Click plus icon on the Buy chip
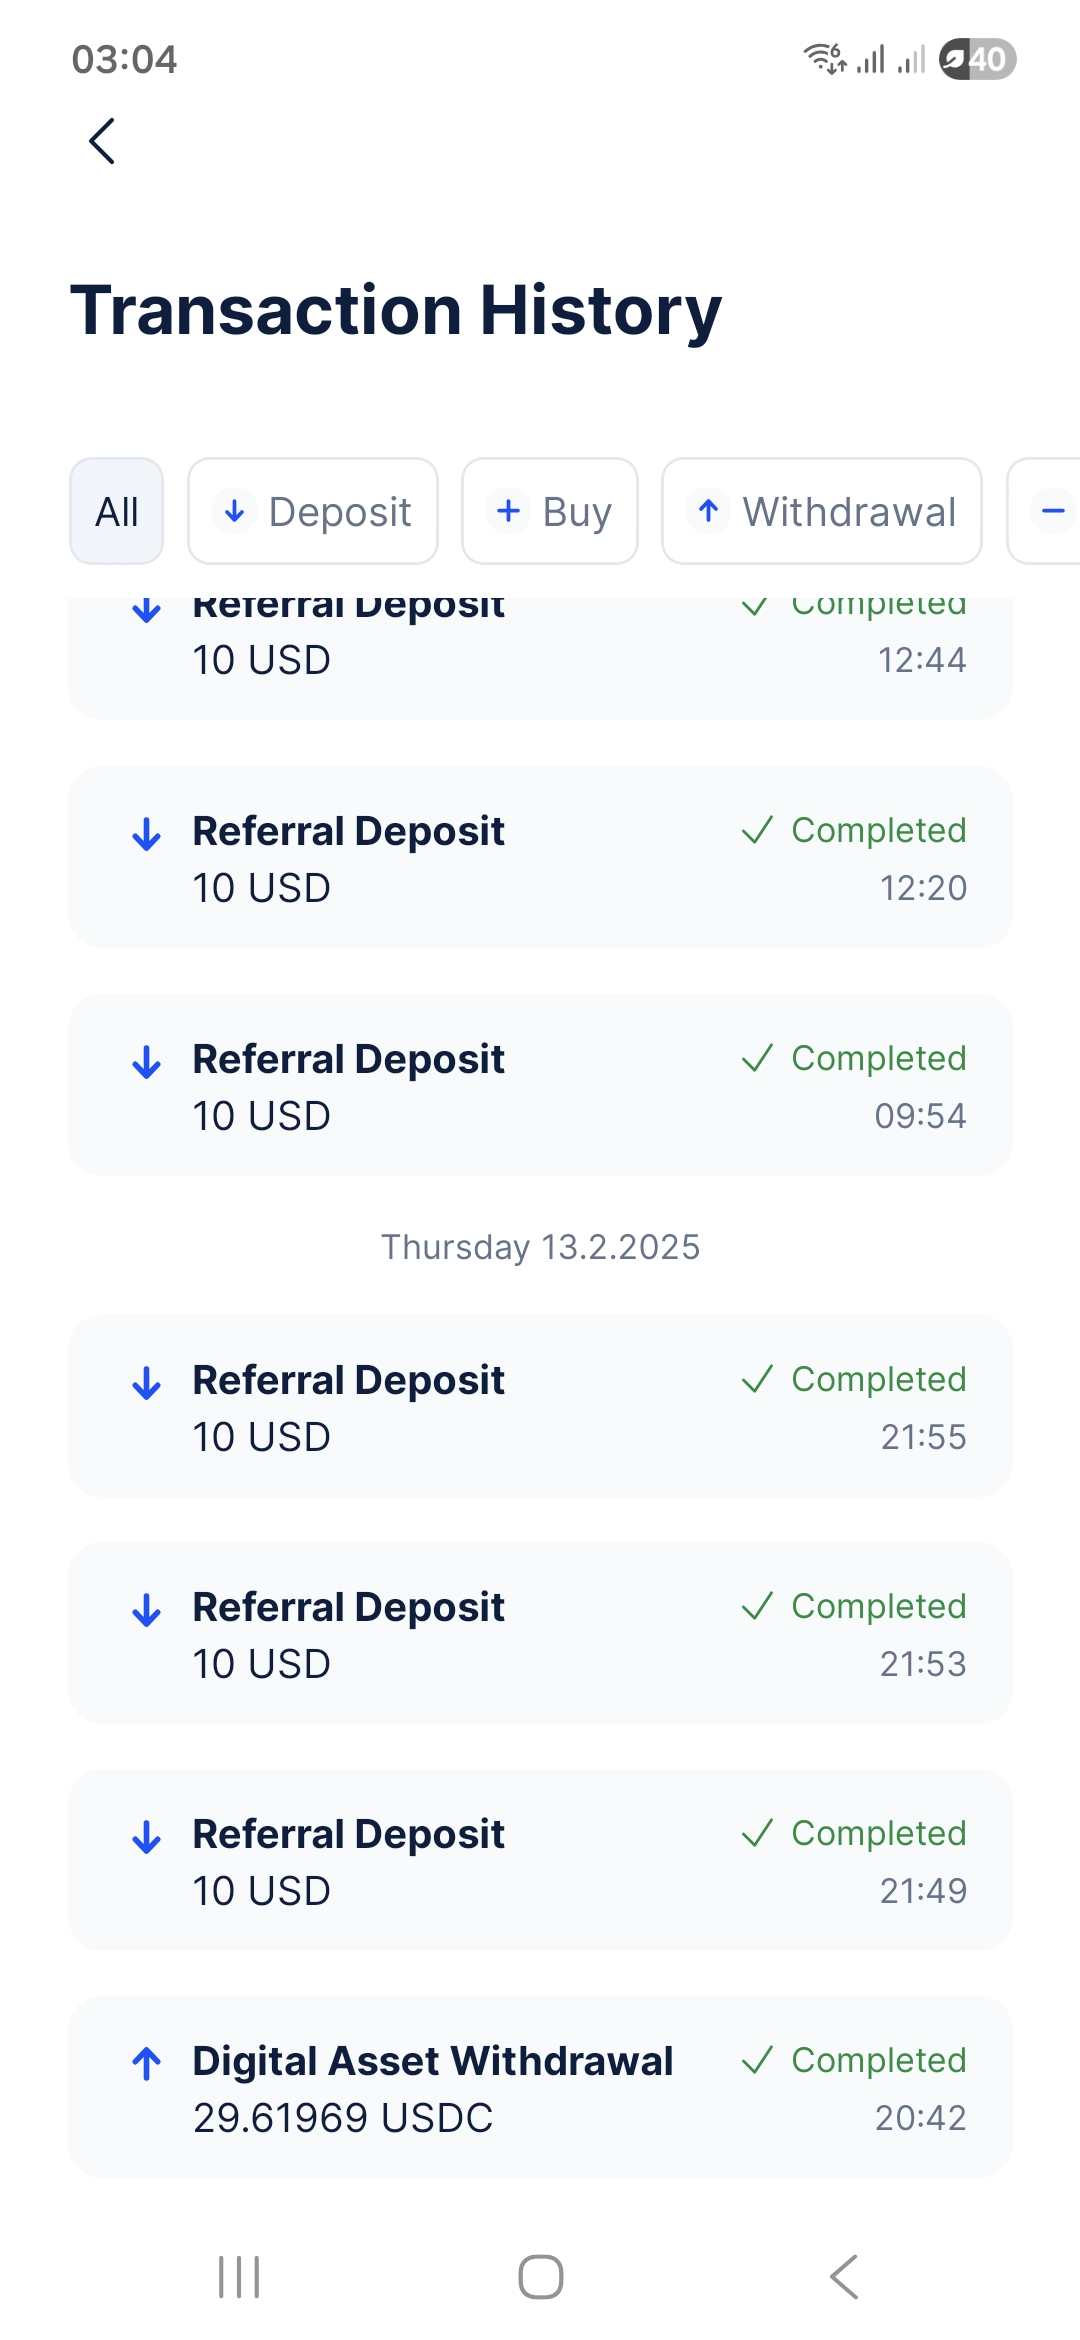1080x2340 pixels. point(509,511)
